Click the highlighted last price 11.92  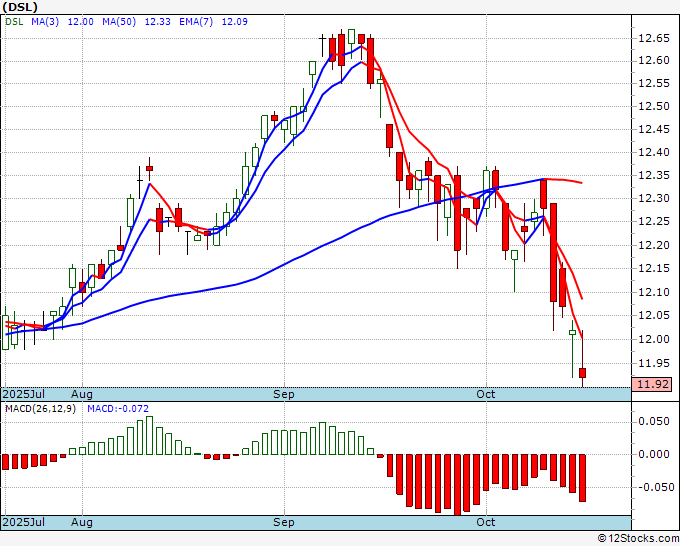click(x=653, y=384)
